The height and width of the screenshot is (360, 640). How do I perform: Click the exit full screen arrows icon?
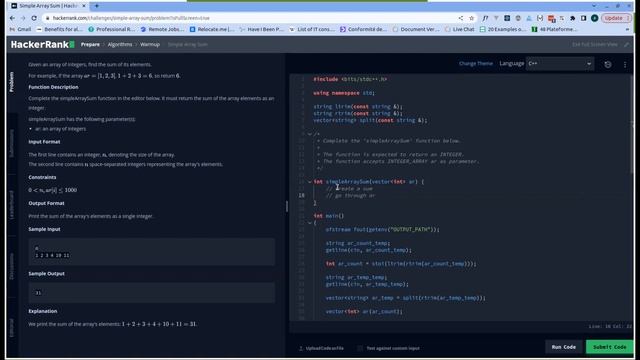pos(627,44)
